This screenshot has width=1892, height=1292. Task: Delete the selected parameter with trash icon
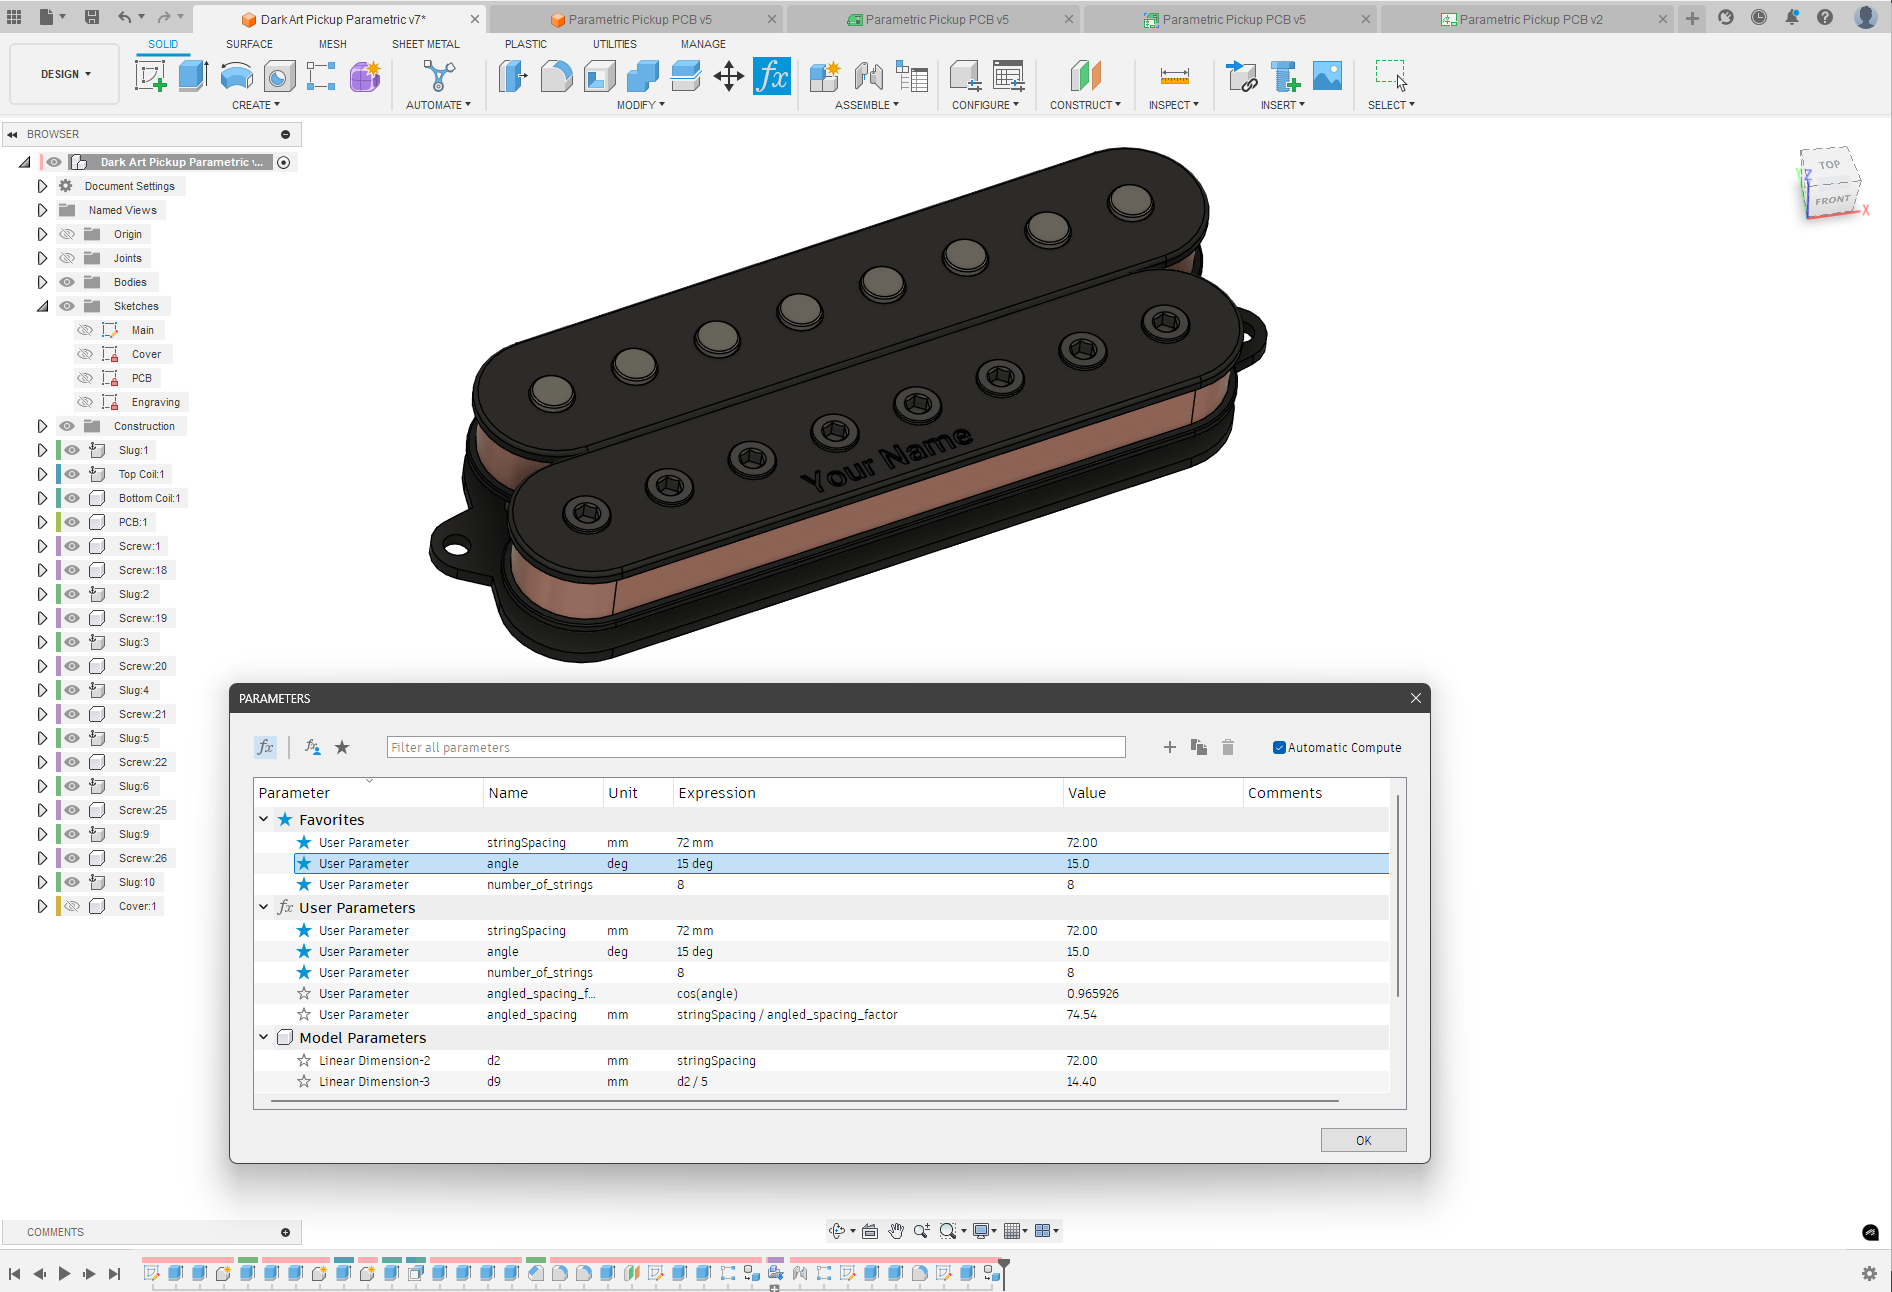pyautogui.click(x=1228, y=747)
